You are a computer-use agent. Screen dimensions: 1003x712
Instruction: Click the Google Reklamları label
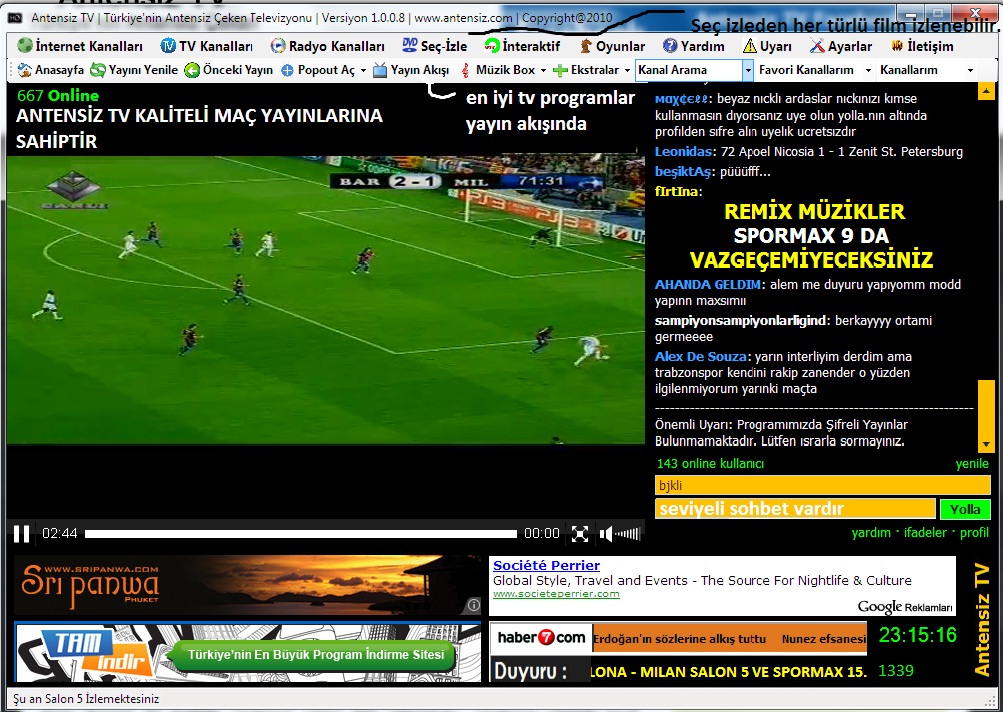click(x=905, y=607)
